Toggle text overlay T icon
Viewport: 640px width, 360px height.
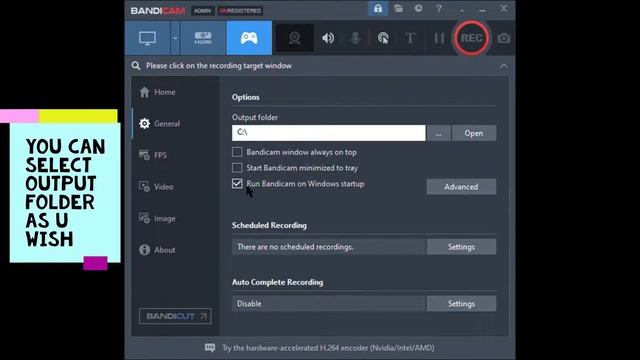[410, 38]
